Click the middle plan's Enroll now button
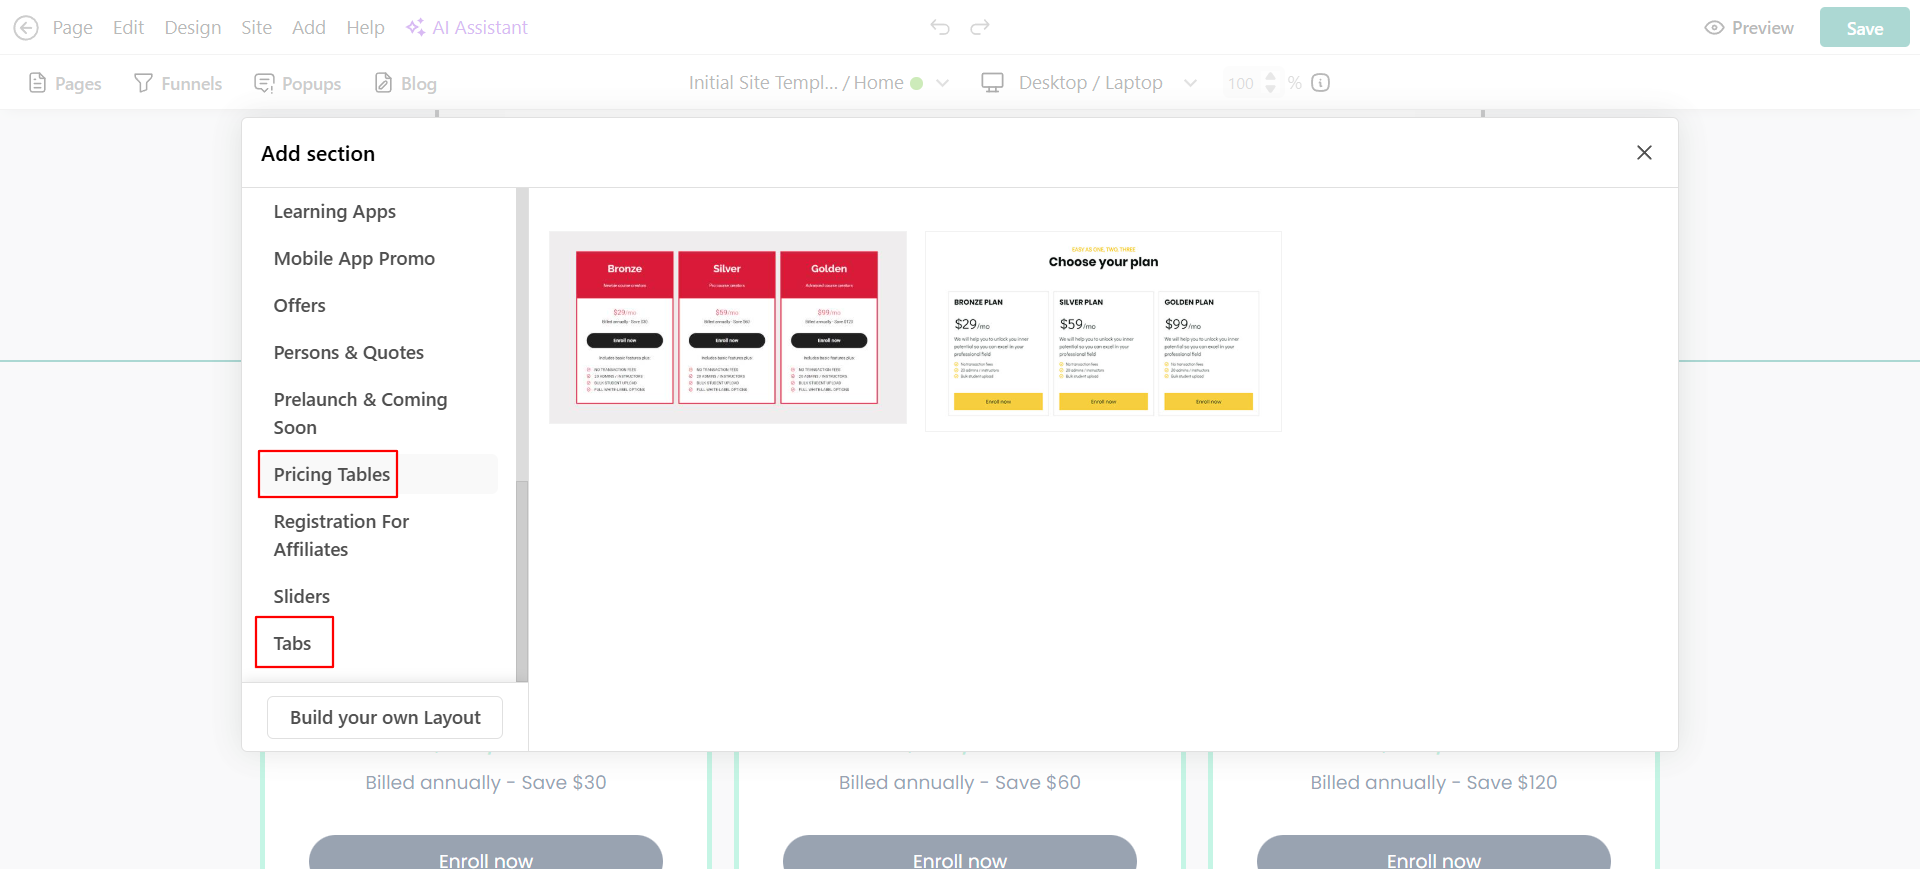 tap(960, 855)
